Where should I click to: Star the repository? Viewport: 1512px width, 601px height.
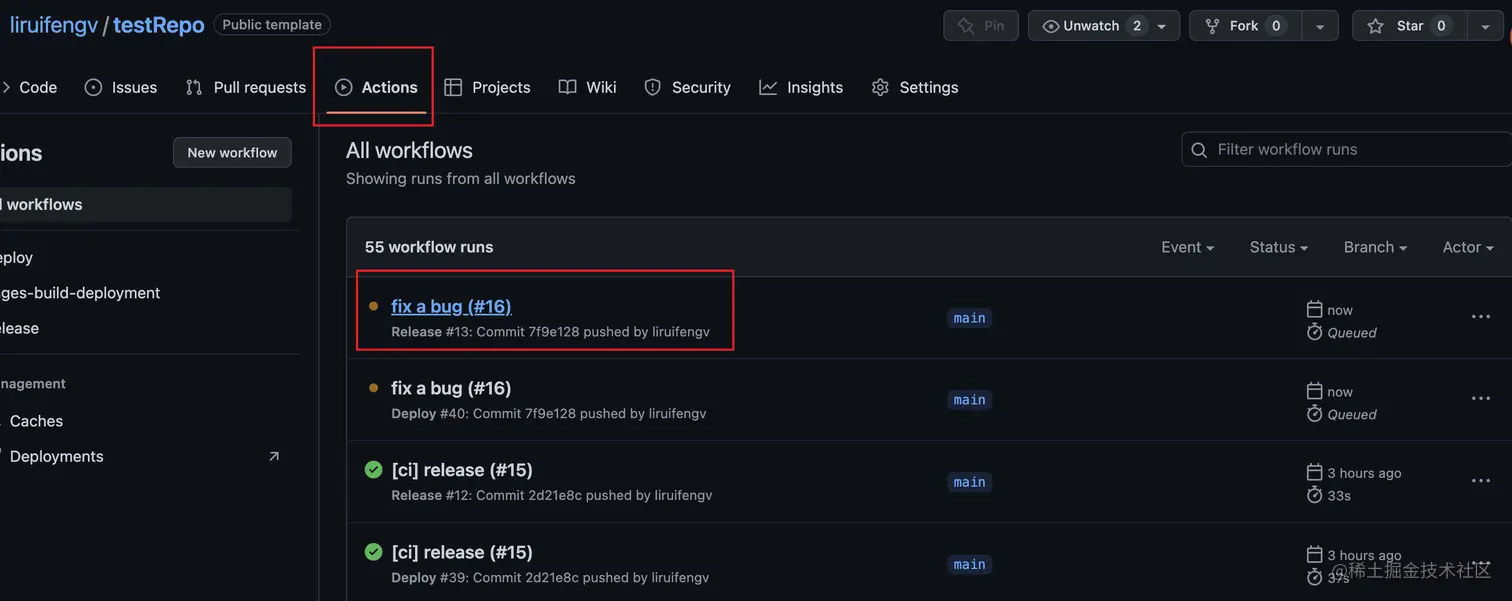pos(1410,26)
